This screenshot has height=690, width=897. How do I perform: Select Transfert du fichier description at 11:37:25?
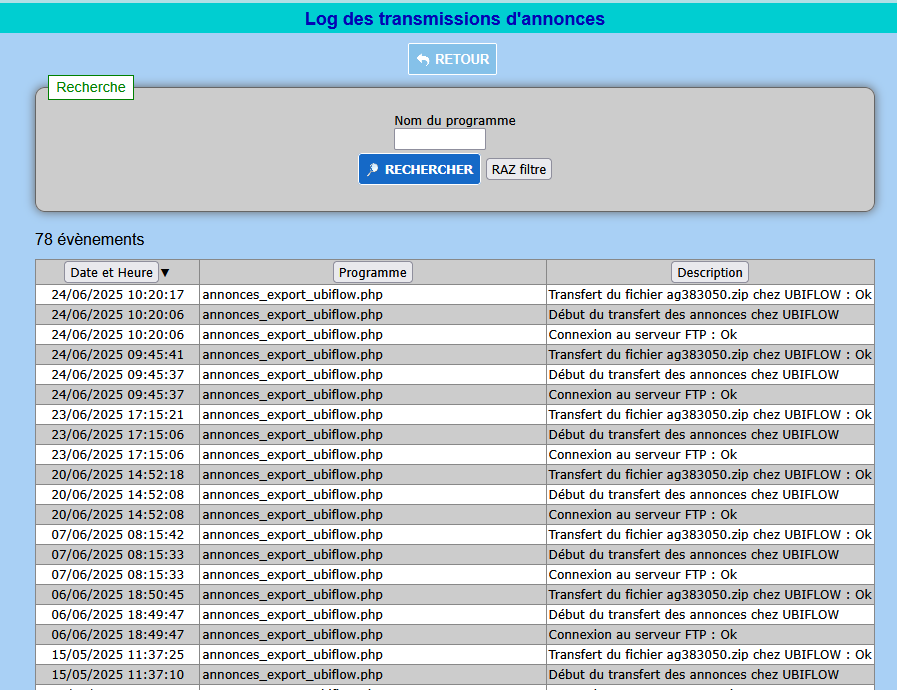click(710, 655)
